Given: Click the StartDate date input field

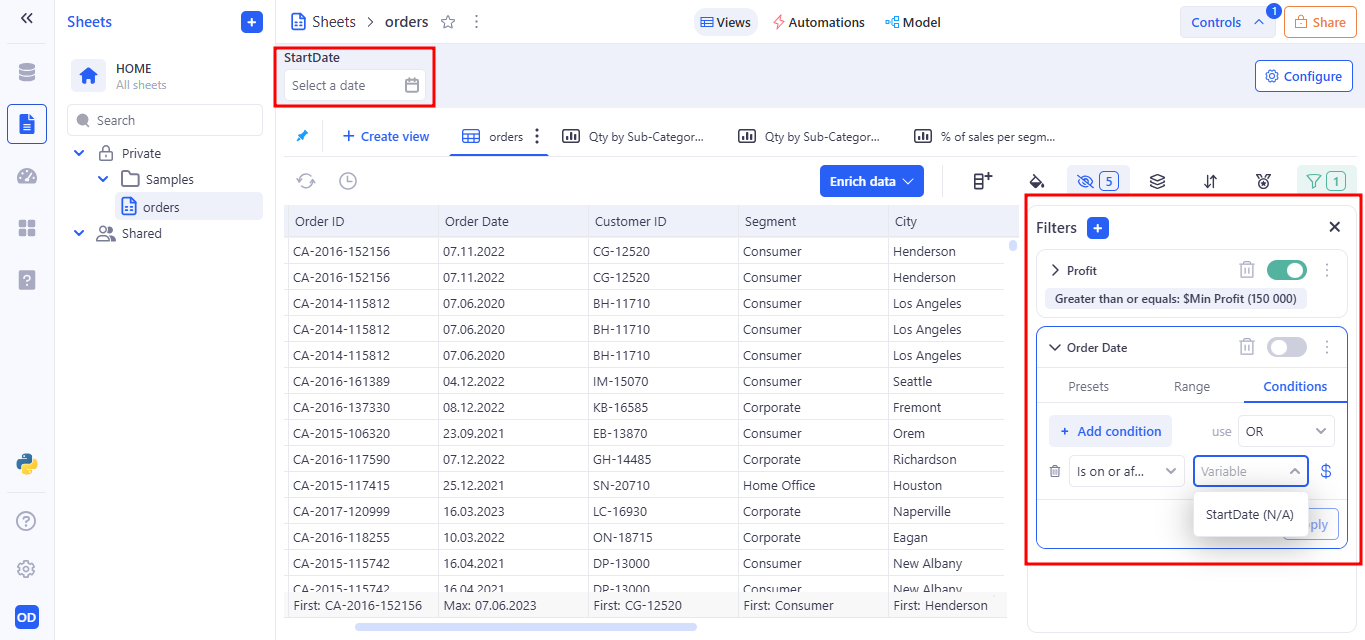Looking at the screenshot, I should 343,86.
